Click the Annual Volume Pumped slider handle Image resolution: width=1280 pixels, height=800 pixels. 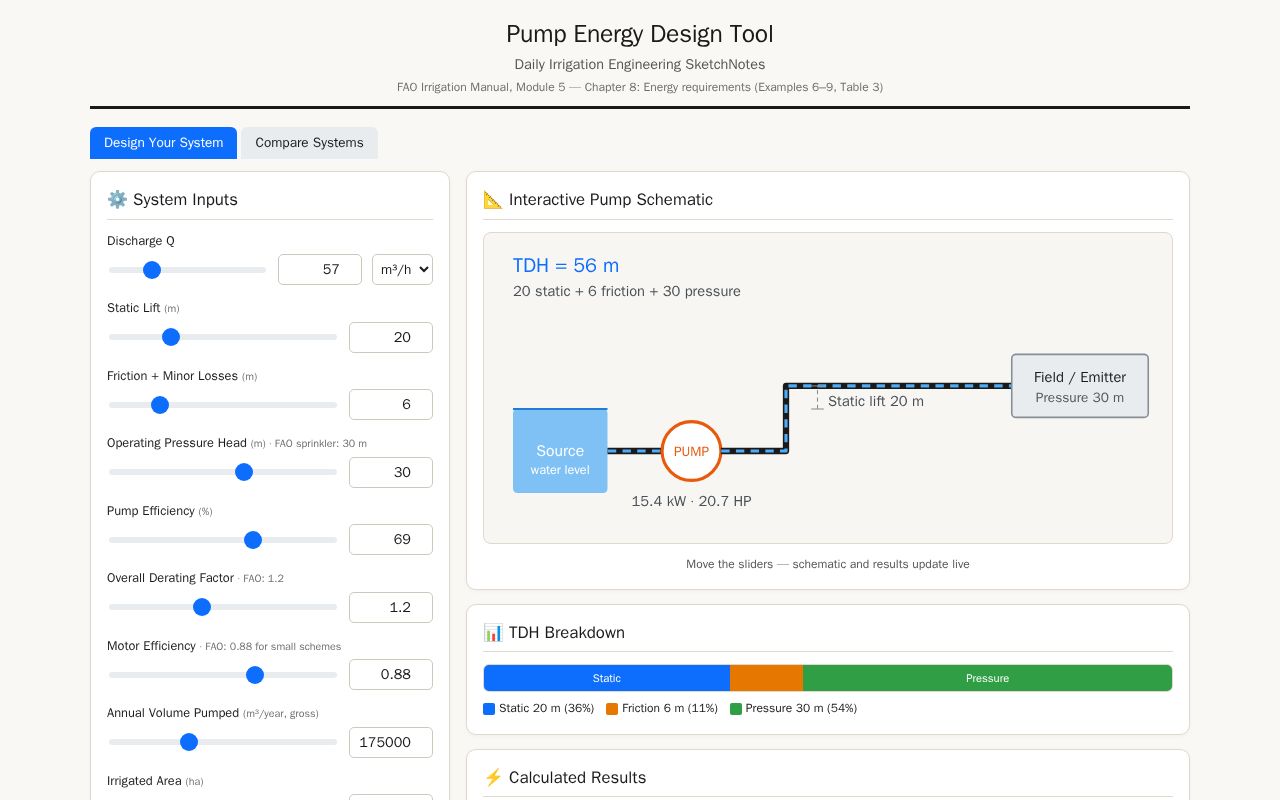point(189,742)
